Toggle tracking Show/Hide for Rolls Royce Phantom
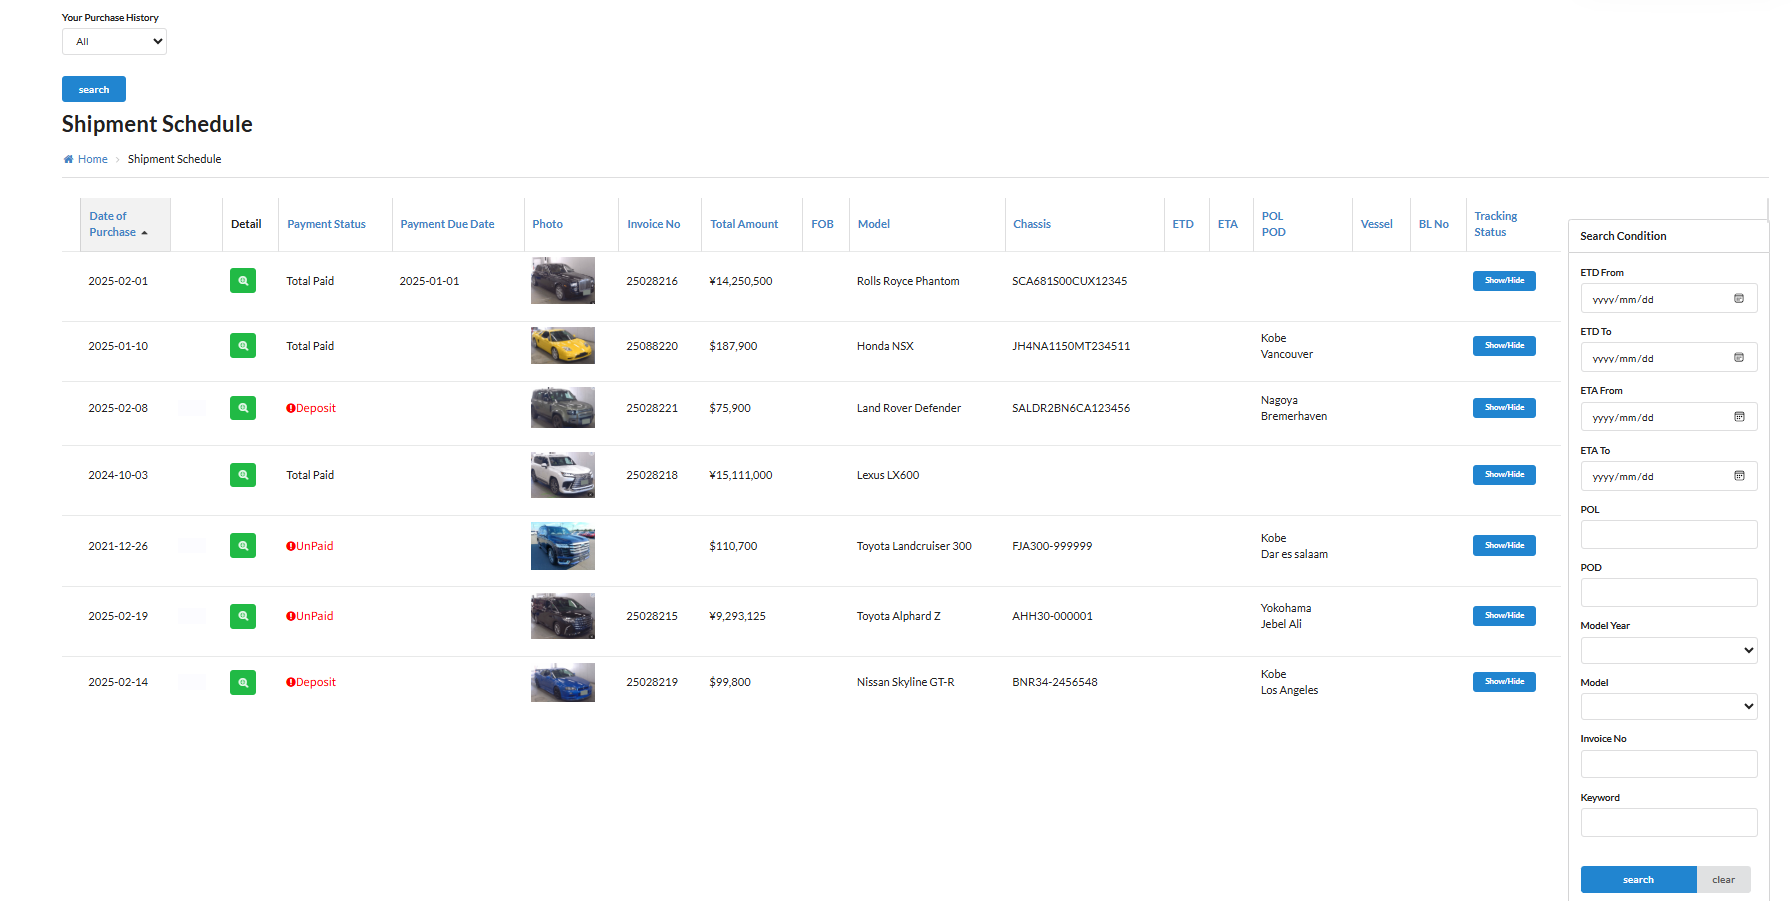This screenshot has width=1792, height=901. pyautogui.click(x=1504, y=281)
